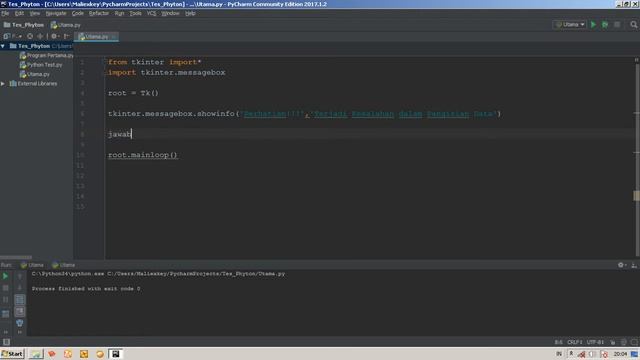Viewport: 640px width, 360px height.
Task: Click CRLF line separator in status bar
Action: tap(574, 342)
